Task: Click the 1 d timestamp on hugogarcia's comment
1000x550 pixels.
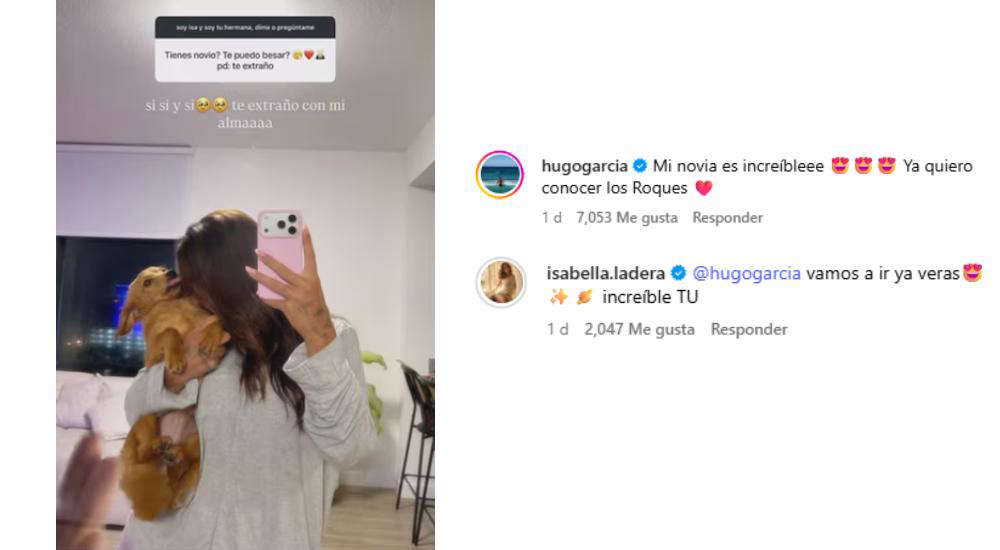Action: pos(552,218)
